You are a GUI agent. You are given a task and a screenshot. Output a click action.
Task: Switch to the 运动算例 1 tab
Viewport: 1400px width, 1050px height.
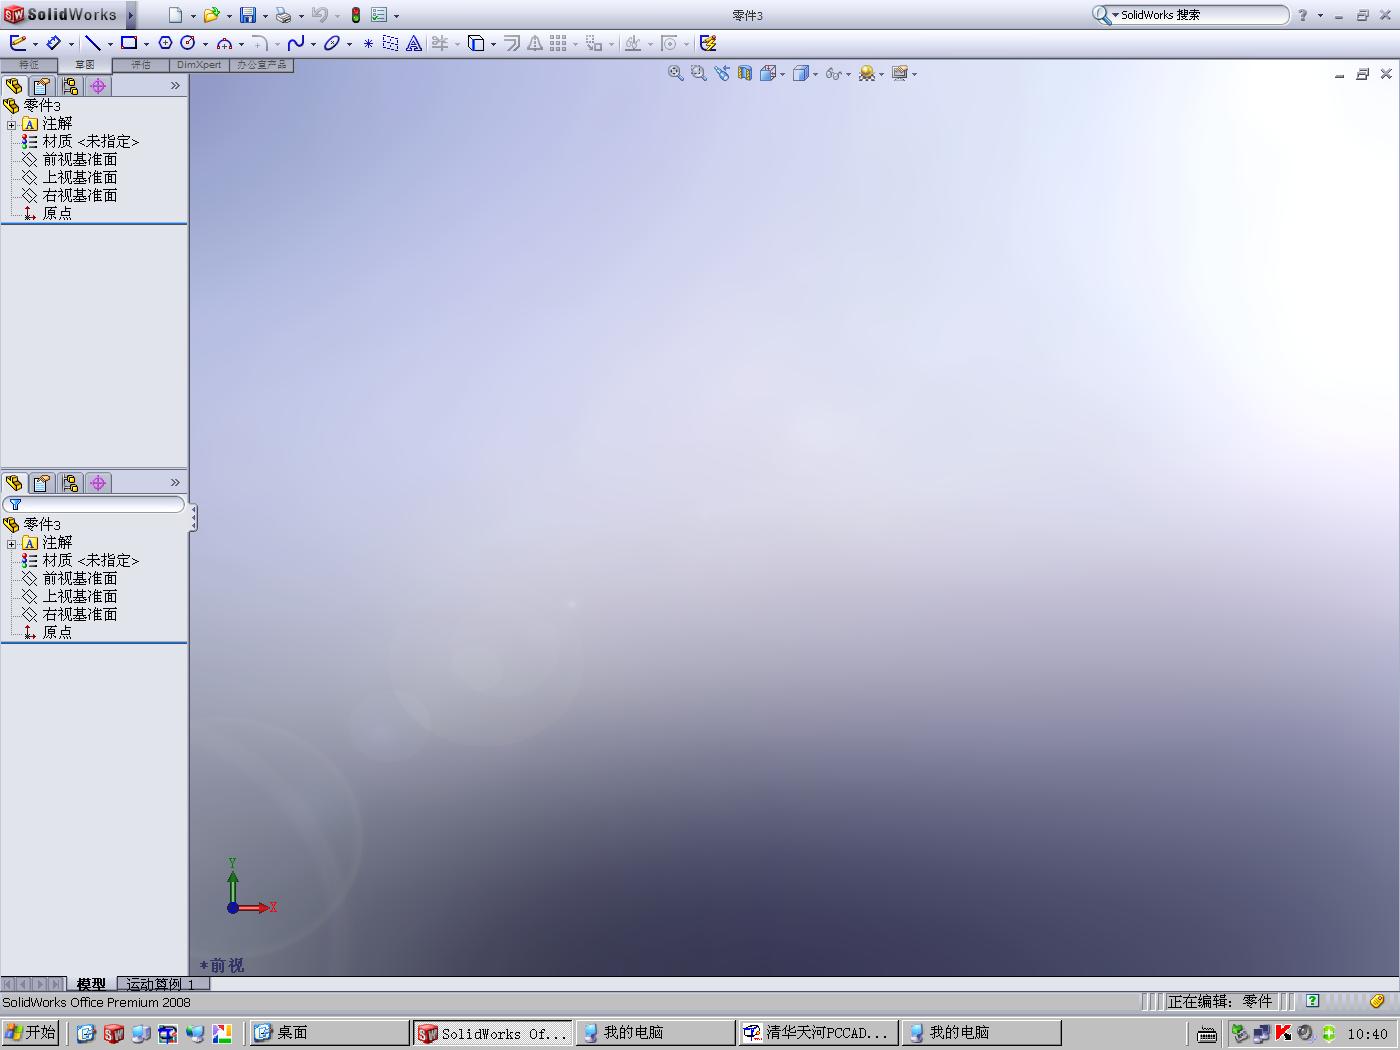point(160,984)
